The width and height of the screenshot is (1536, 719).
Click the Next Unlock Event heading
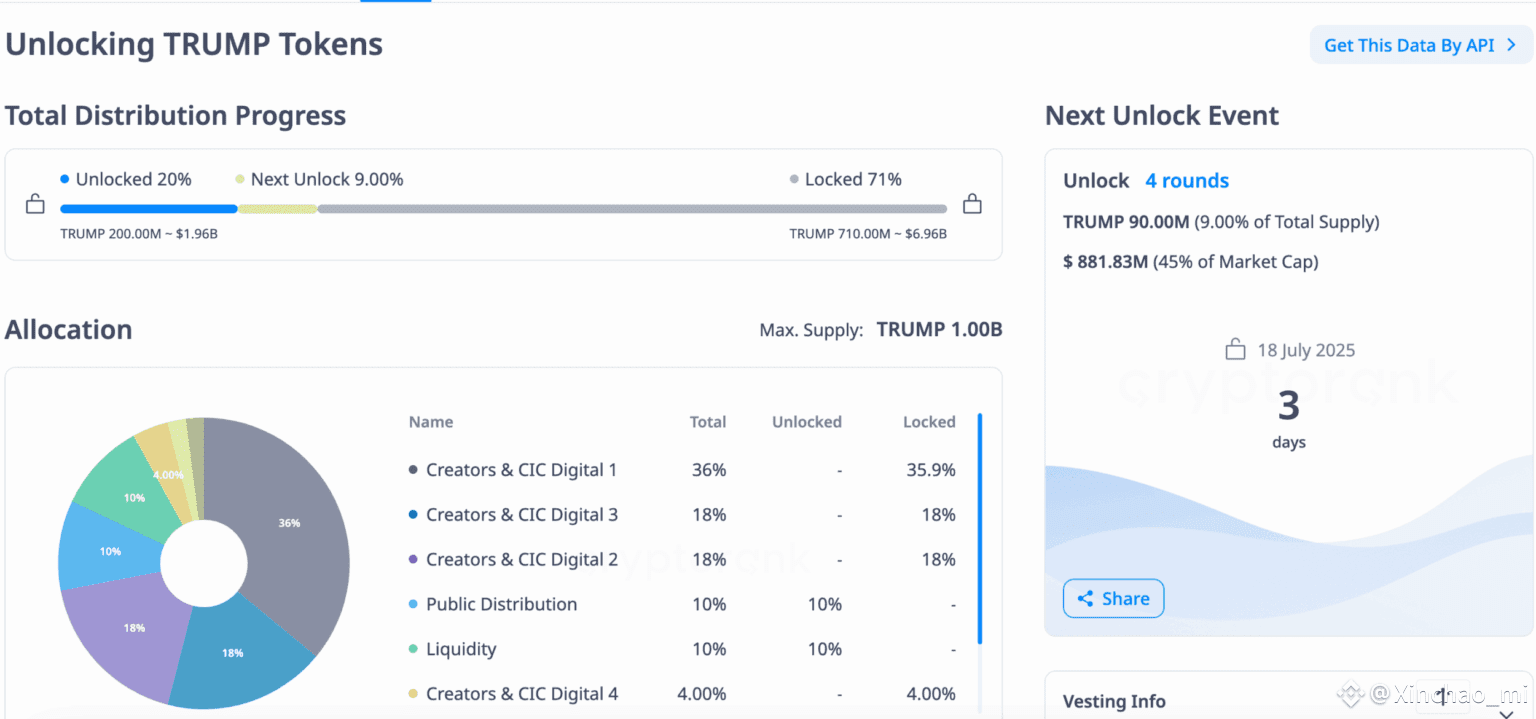tap(1162, 116)
